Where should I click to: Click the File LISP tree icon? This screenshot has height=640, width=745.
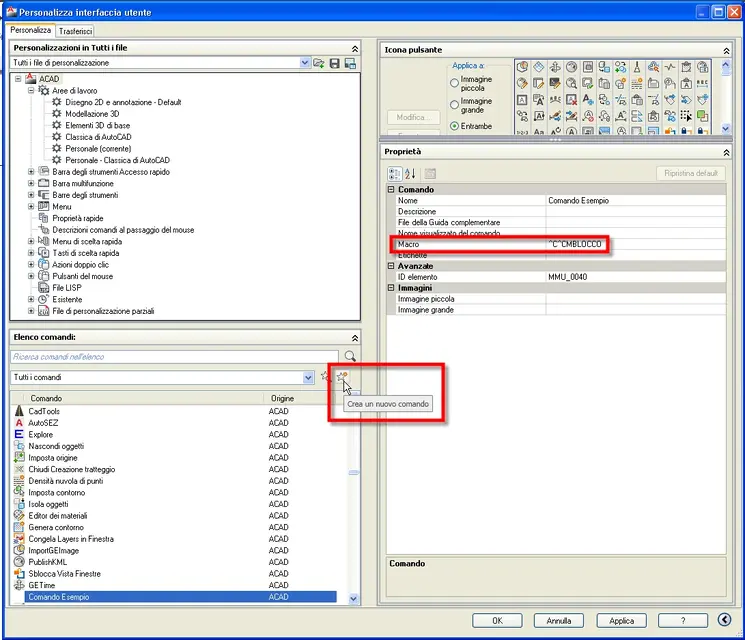(43, 287)
